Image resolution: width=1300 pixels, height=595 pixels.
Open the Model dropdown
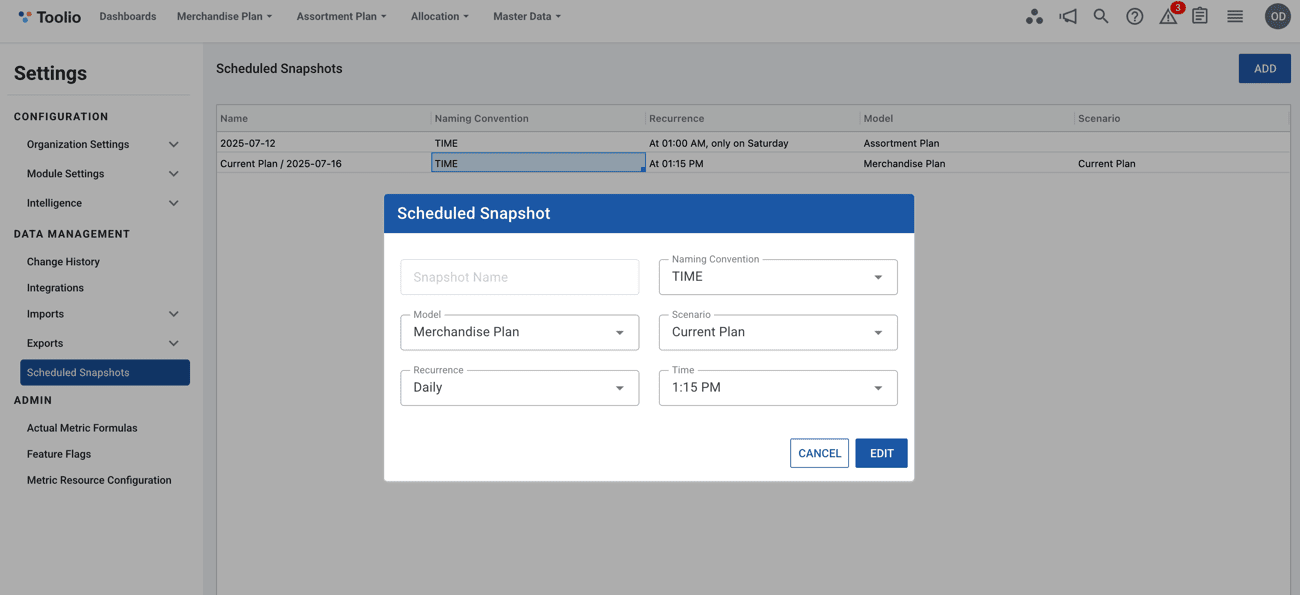pyautogui.click(x=519, y=332)
